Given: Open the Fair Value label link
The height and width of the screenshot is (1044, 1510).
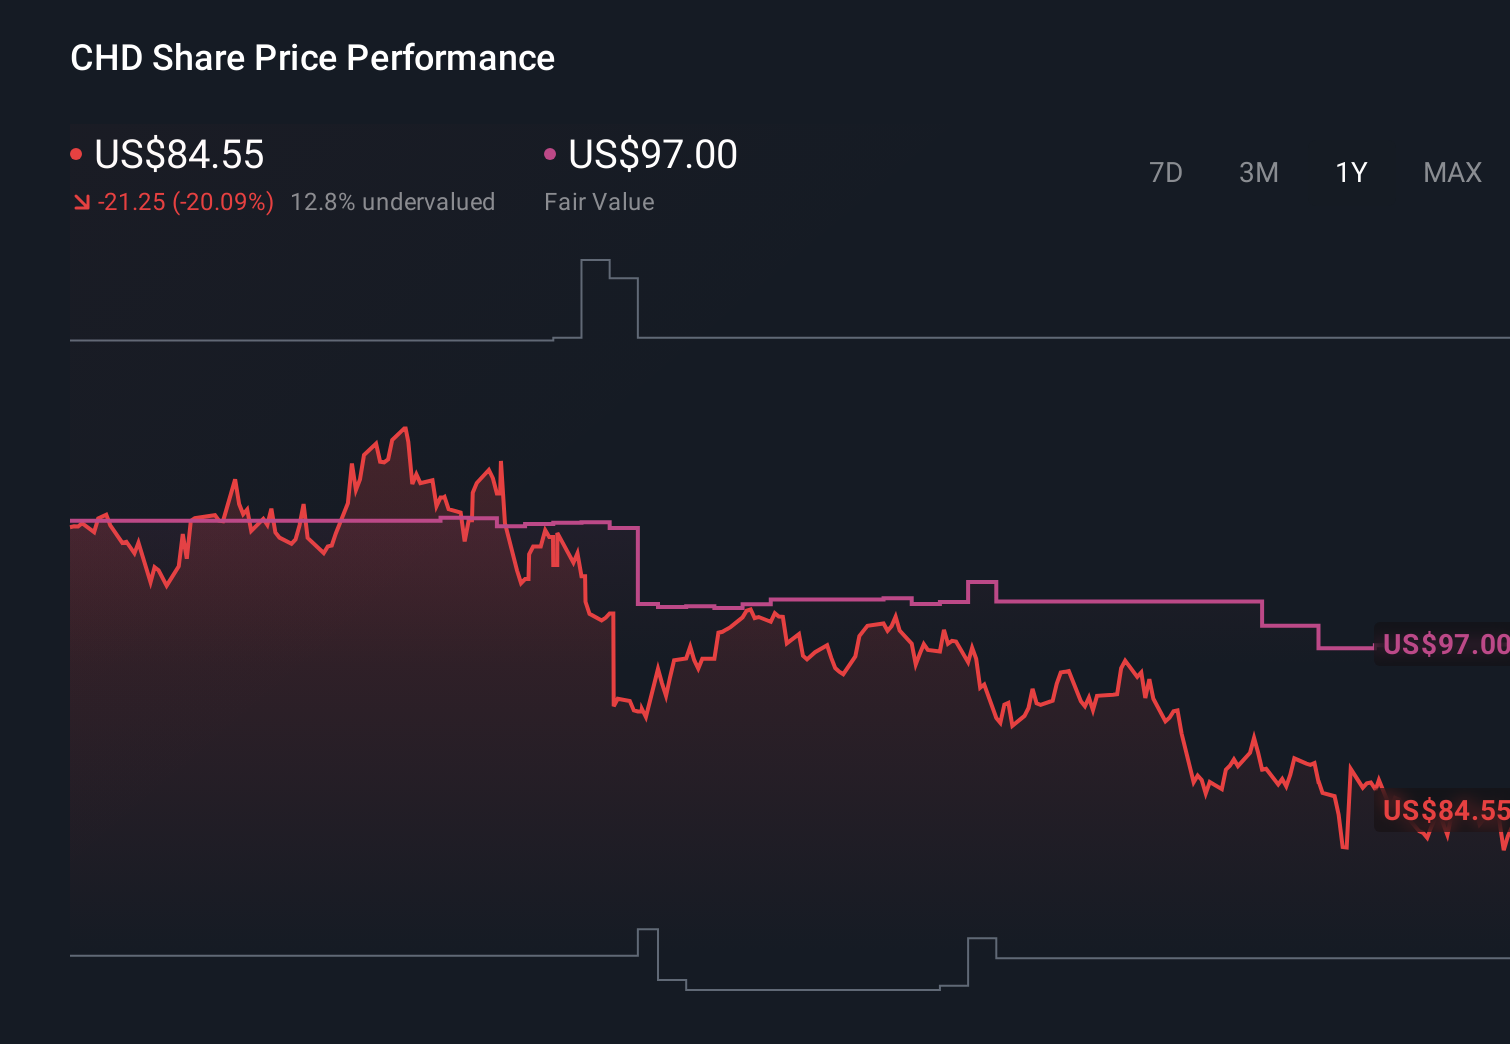Looking at the screenshot, I should pyautogui.click(x=598, y=202).
